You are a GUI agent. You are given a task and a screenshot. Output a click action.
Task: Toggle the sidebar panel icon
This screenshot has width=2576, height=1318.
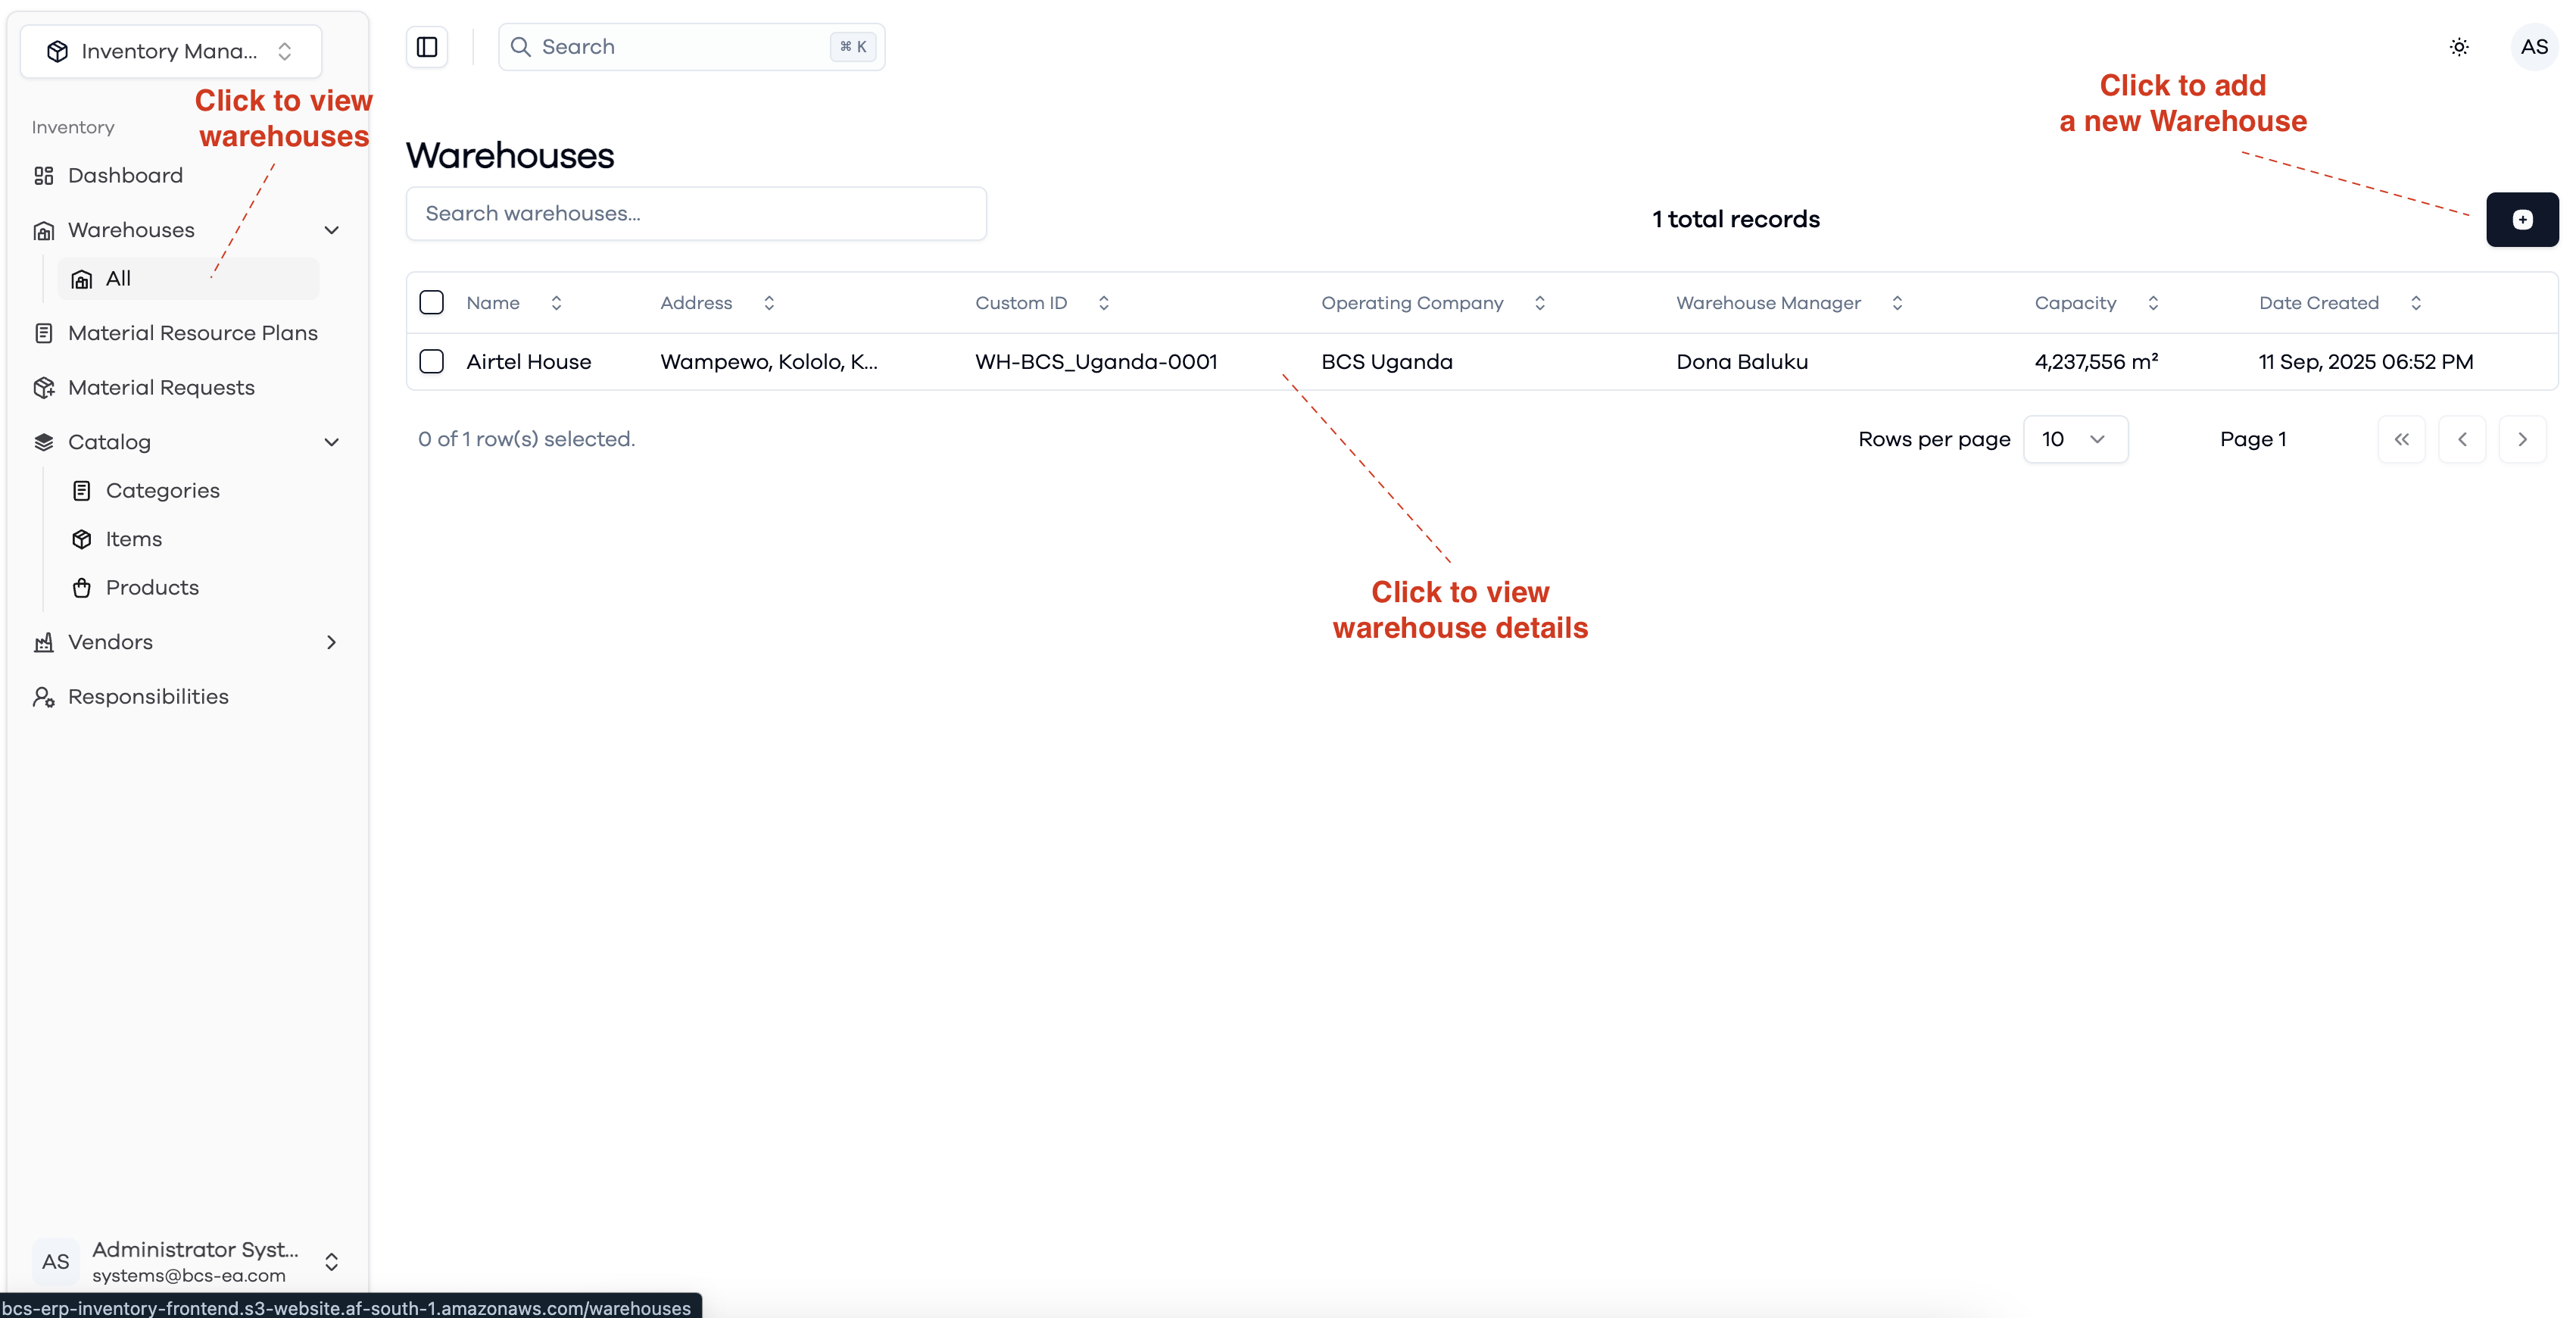[x=427, y=47]
